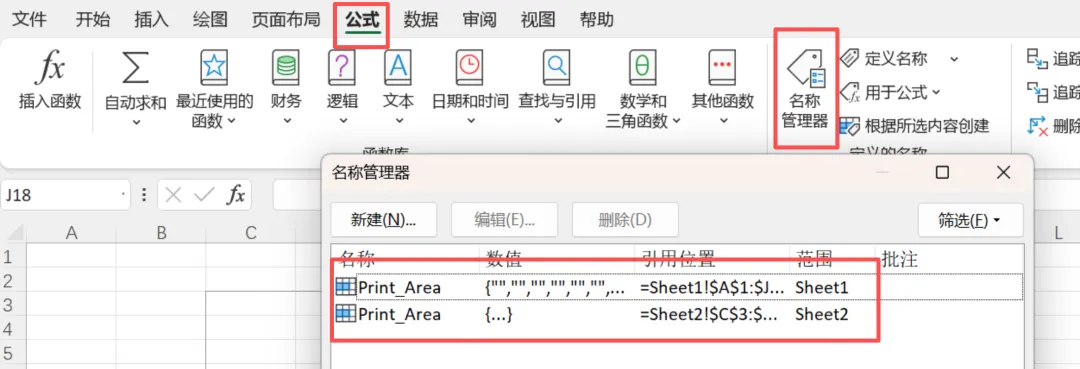The height and width of the screenshot is (369, 1080).
Task: Click the Edit (编辑) button in Name Manager
Action: [505, 220]
